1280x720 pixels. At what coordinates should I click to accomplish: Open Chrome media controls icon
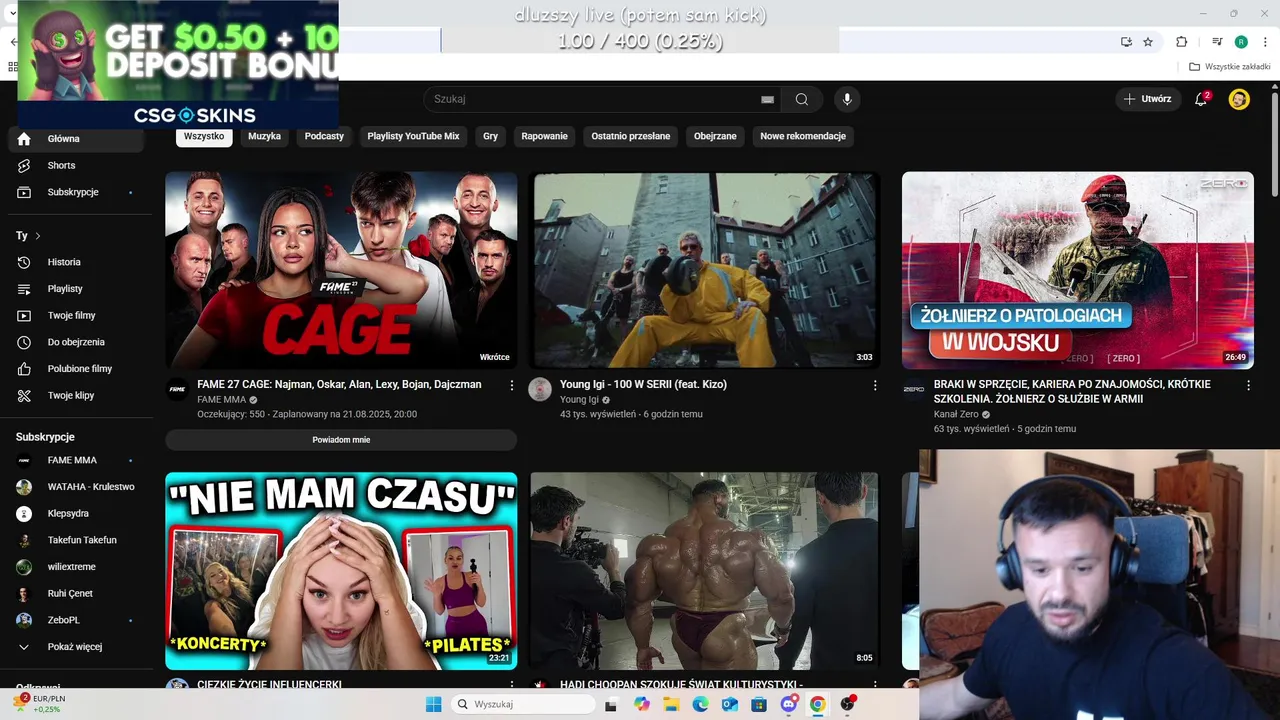click(1217, 42)
